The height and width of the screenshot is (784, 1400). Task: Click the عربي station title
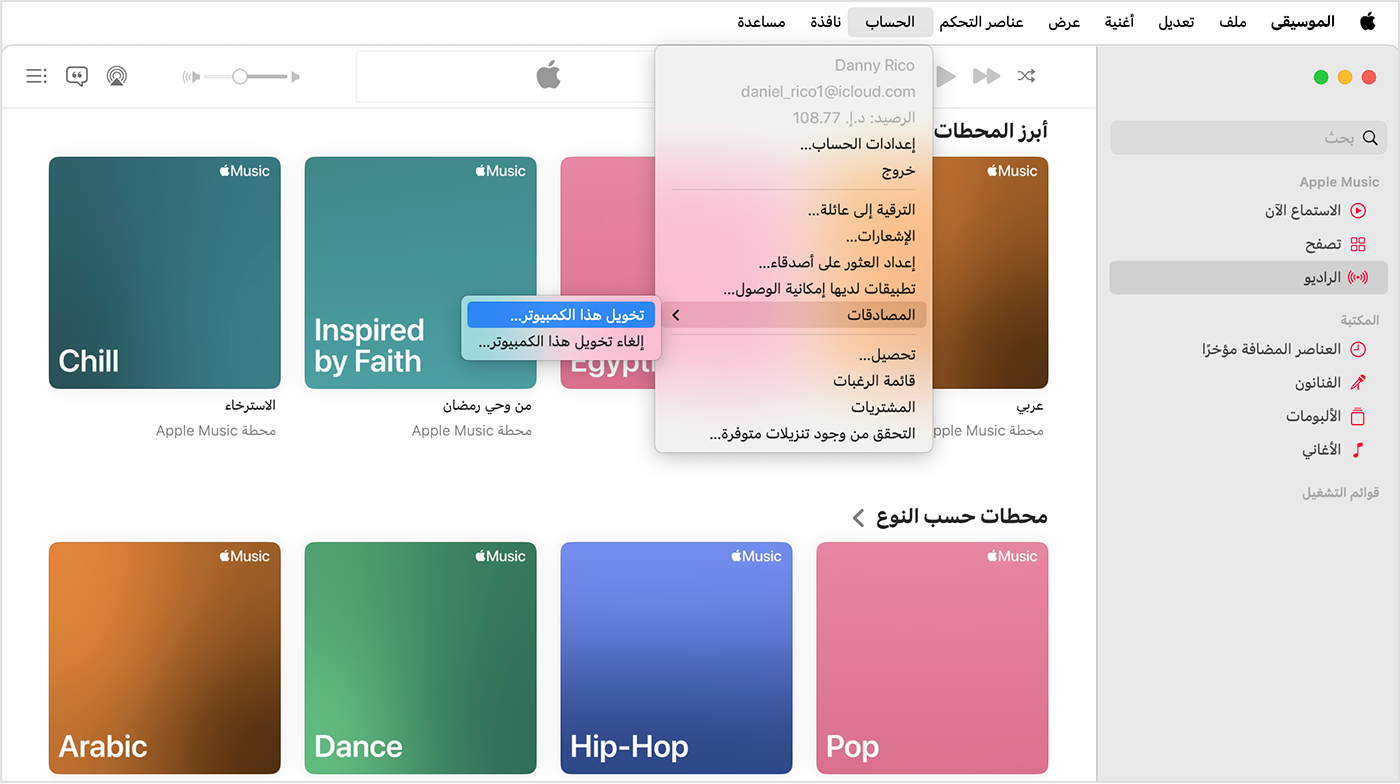[1030, 406]
